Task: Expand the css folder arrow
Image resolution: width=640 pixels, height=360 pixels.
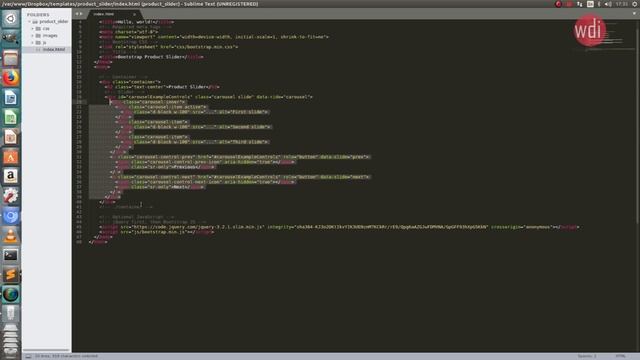Action: pos(33,29)
